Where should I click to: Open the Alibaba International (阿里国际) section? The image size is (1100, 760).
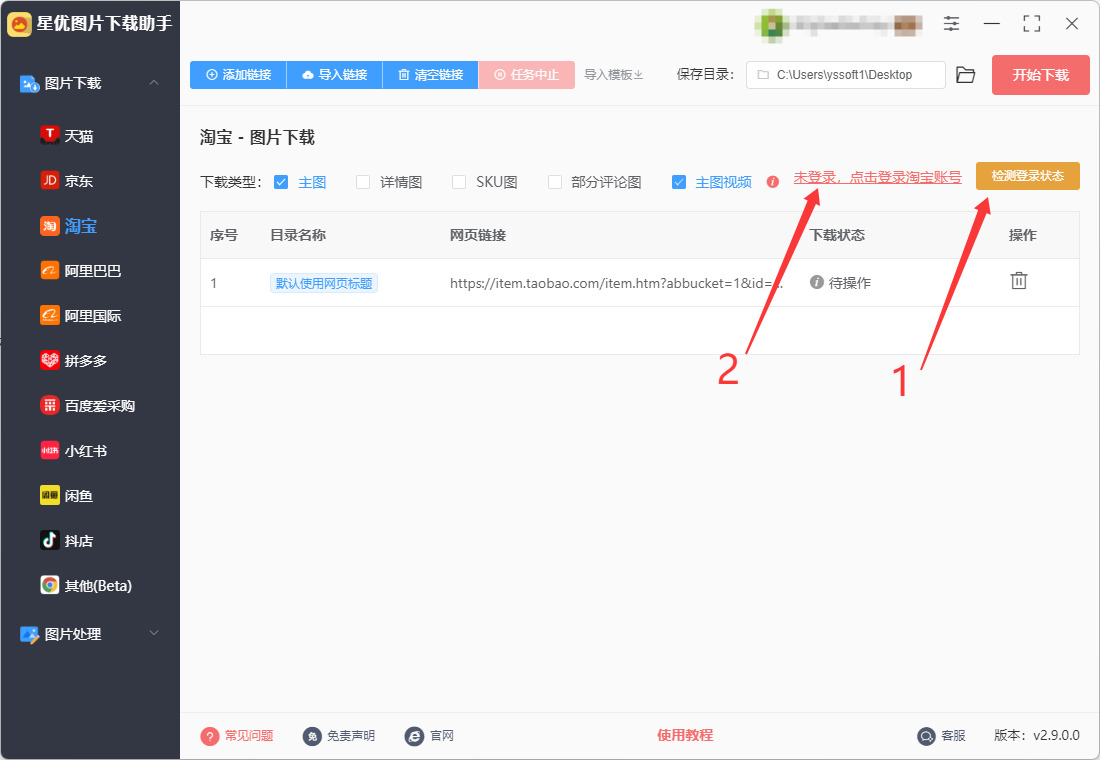[x=81, y=316]
